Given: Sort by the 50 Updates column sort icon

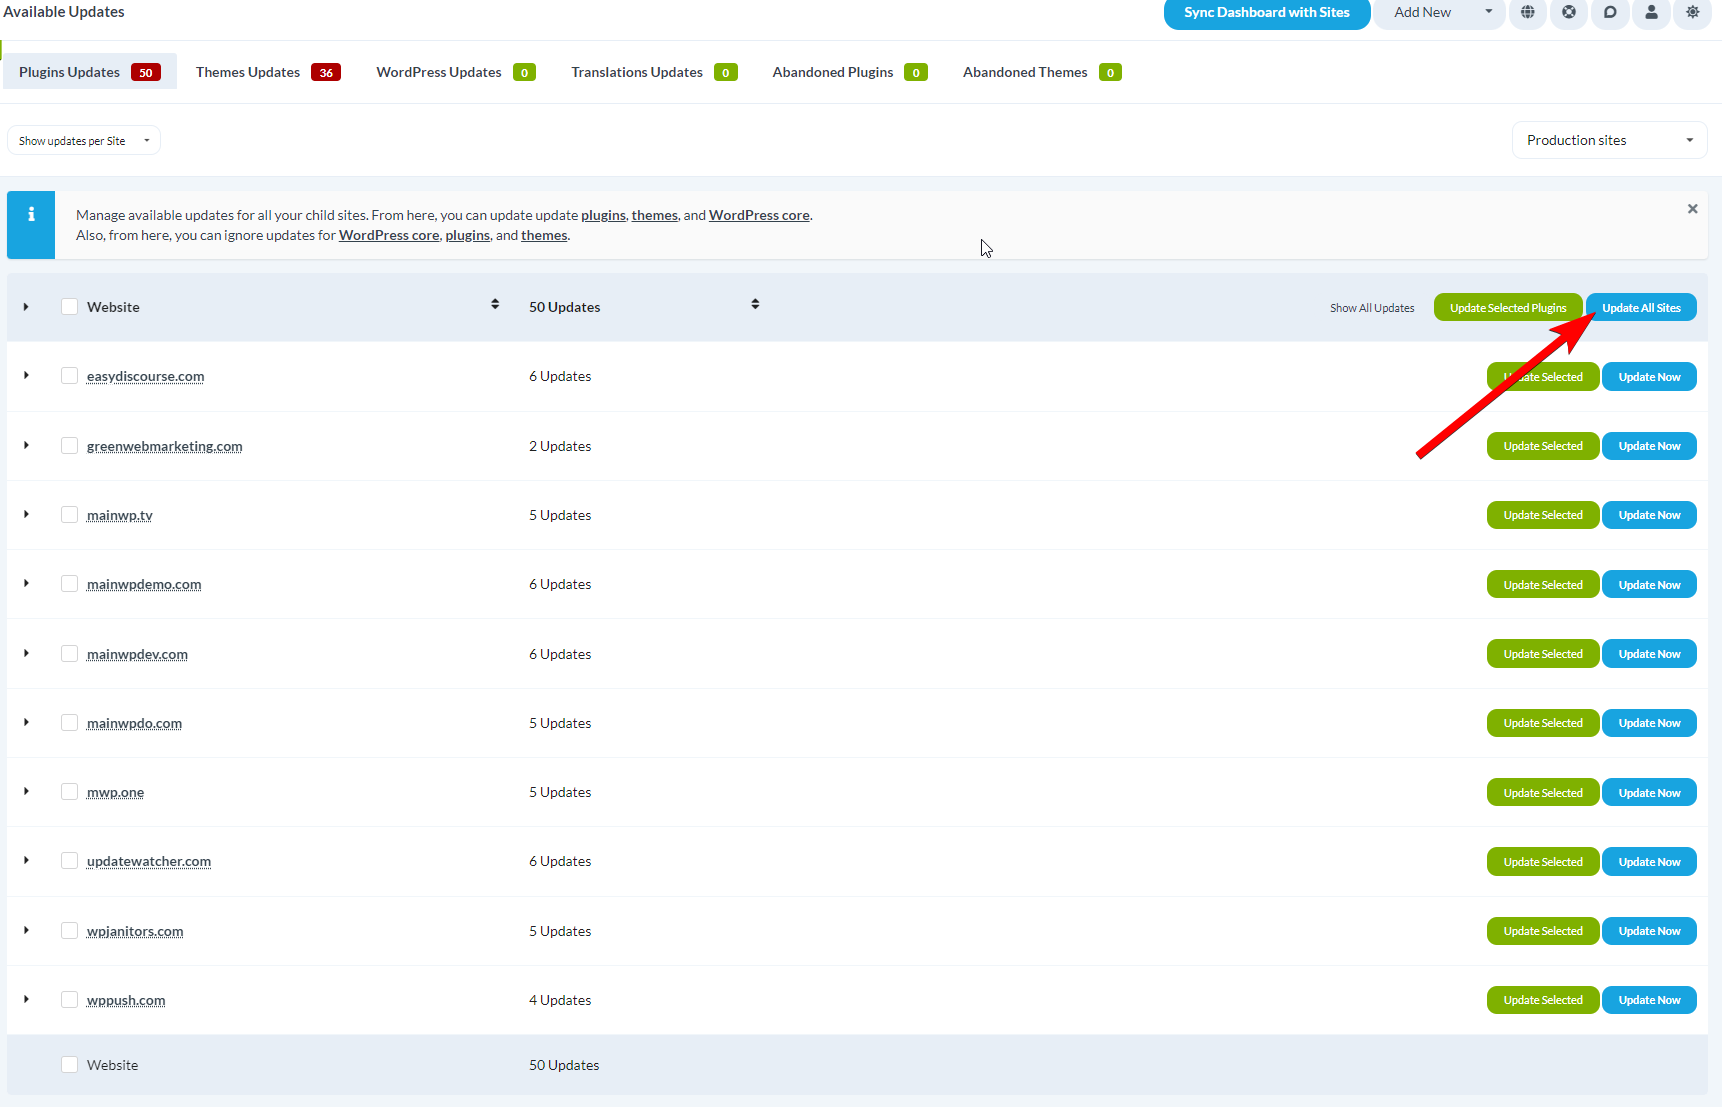Looking at the screenshot, I should tap(755, 304).
